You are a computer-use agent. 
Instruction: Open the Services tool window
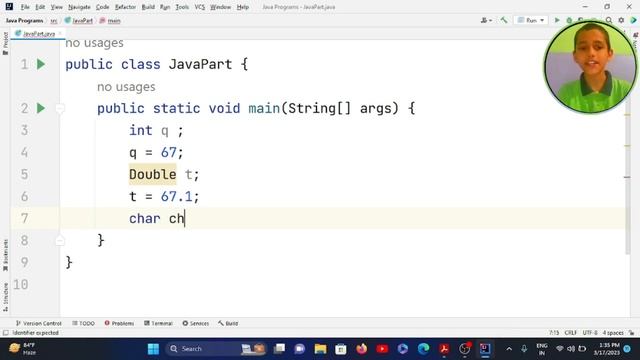click(x=196, y=323)
